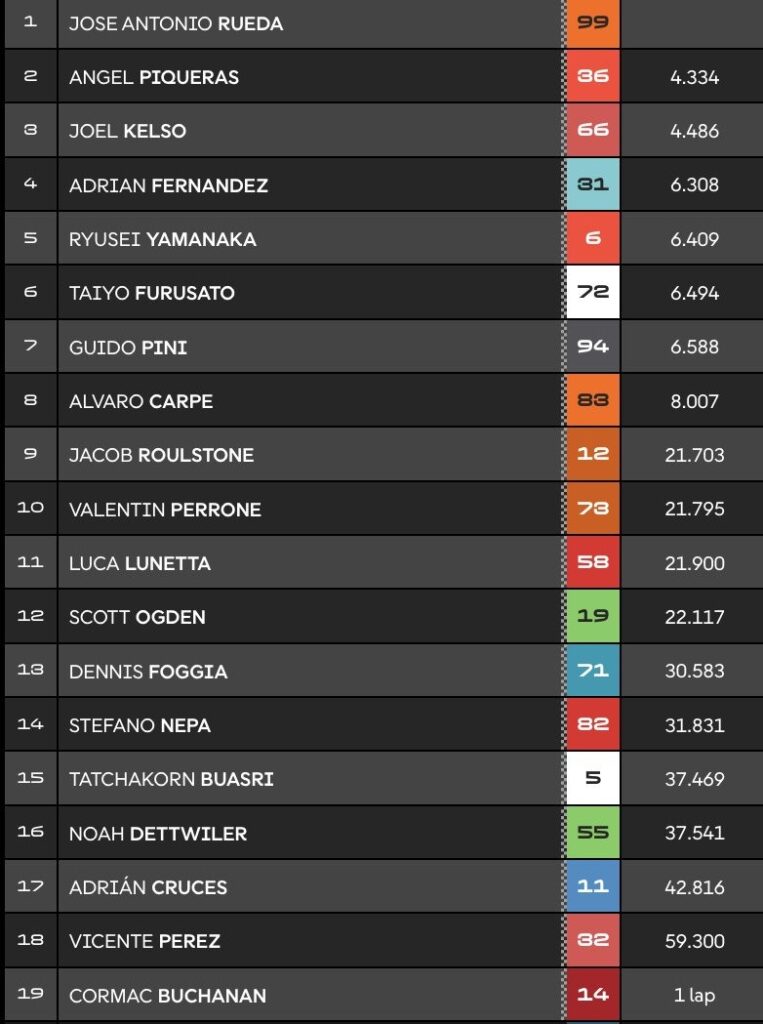Viewport: 763px width, 1024px height.
Task: Select Jacob Roulstone in the results
Action: point(161,455)
